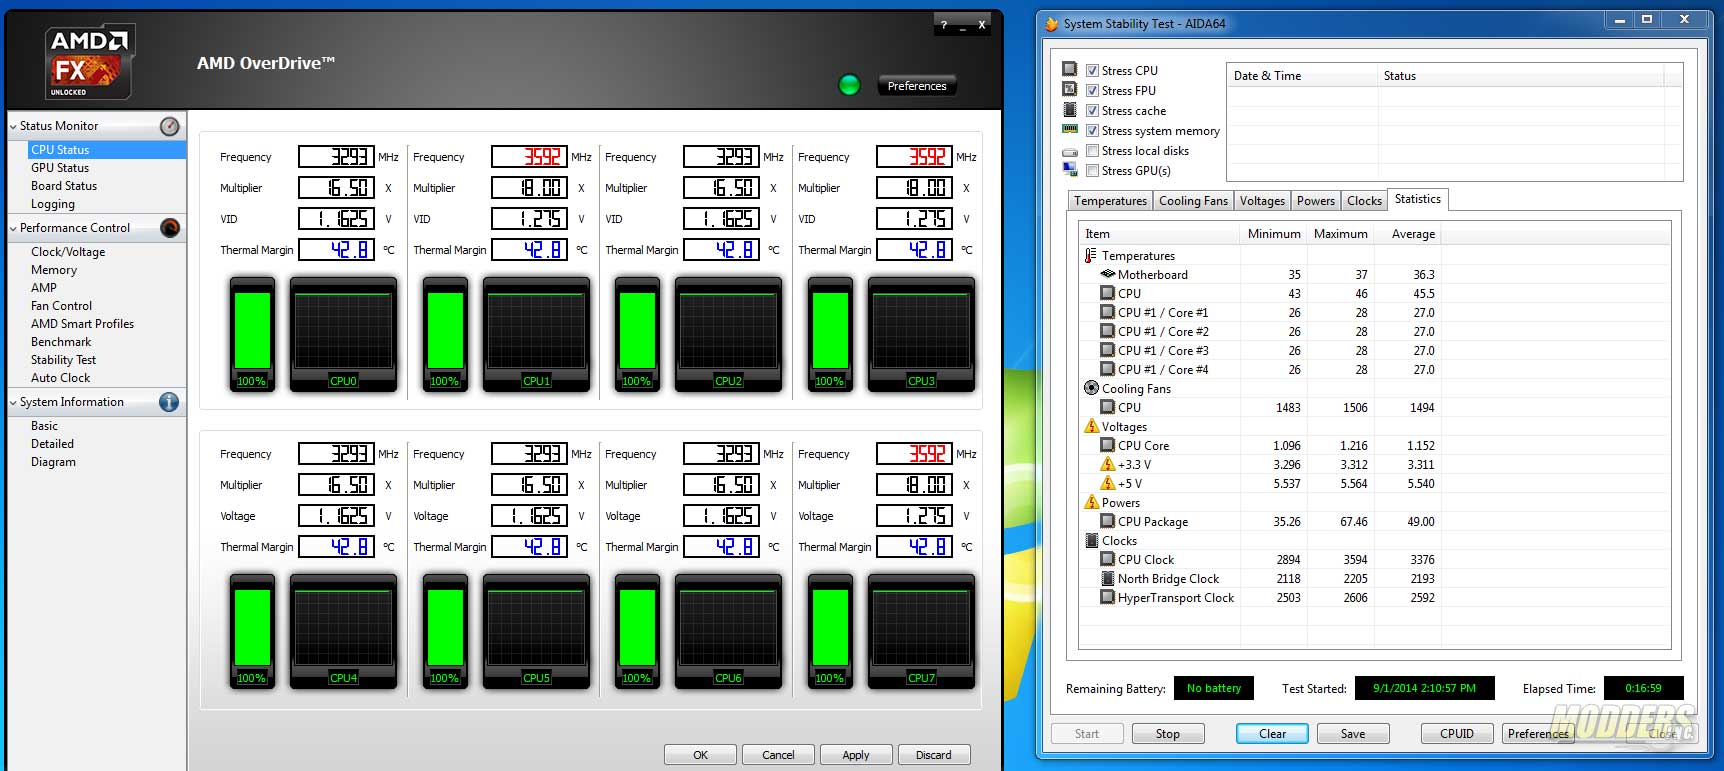This screenshot has width=1724, height=771.
Task: Open Clock/Voltage settings in sidebar
Action: click(68, 252)
